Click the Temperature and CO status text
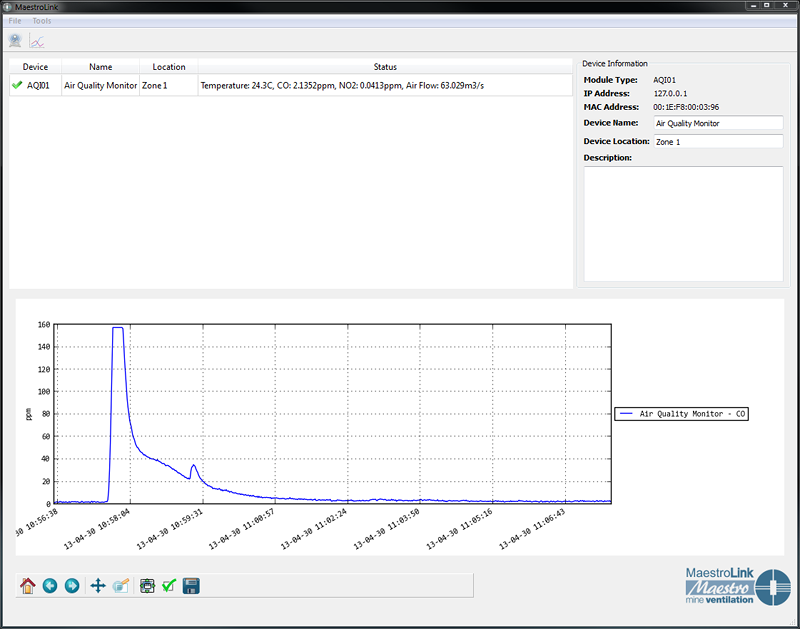This screenshot has height=629, width=800. (342, 85)
